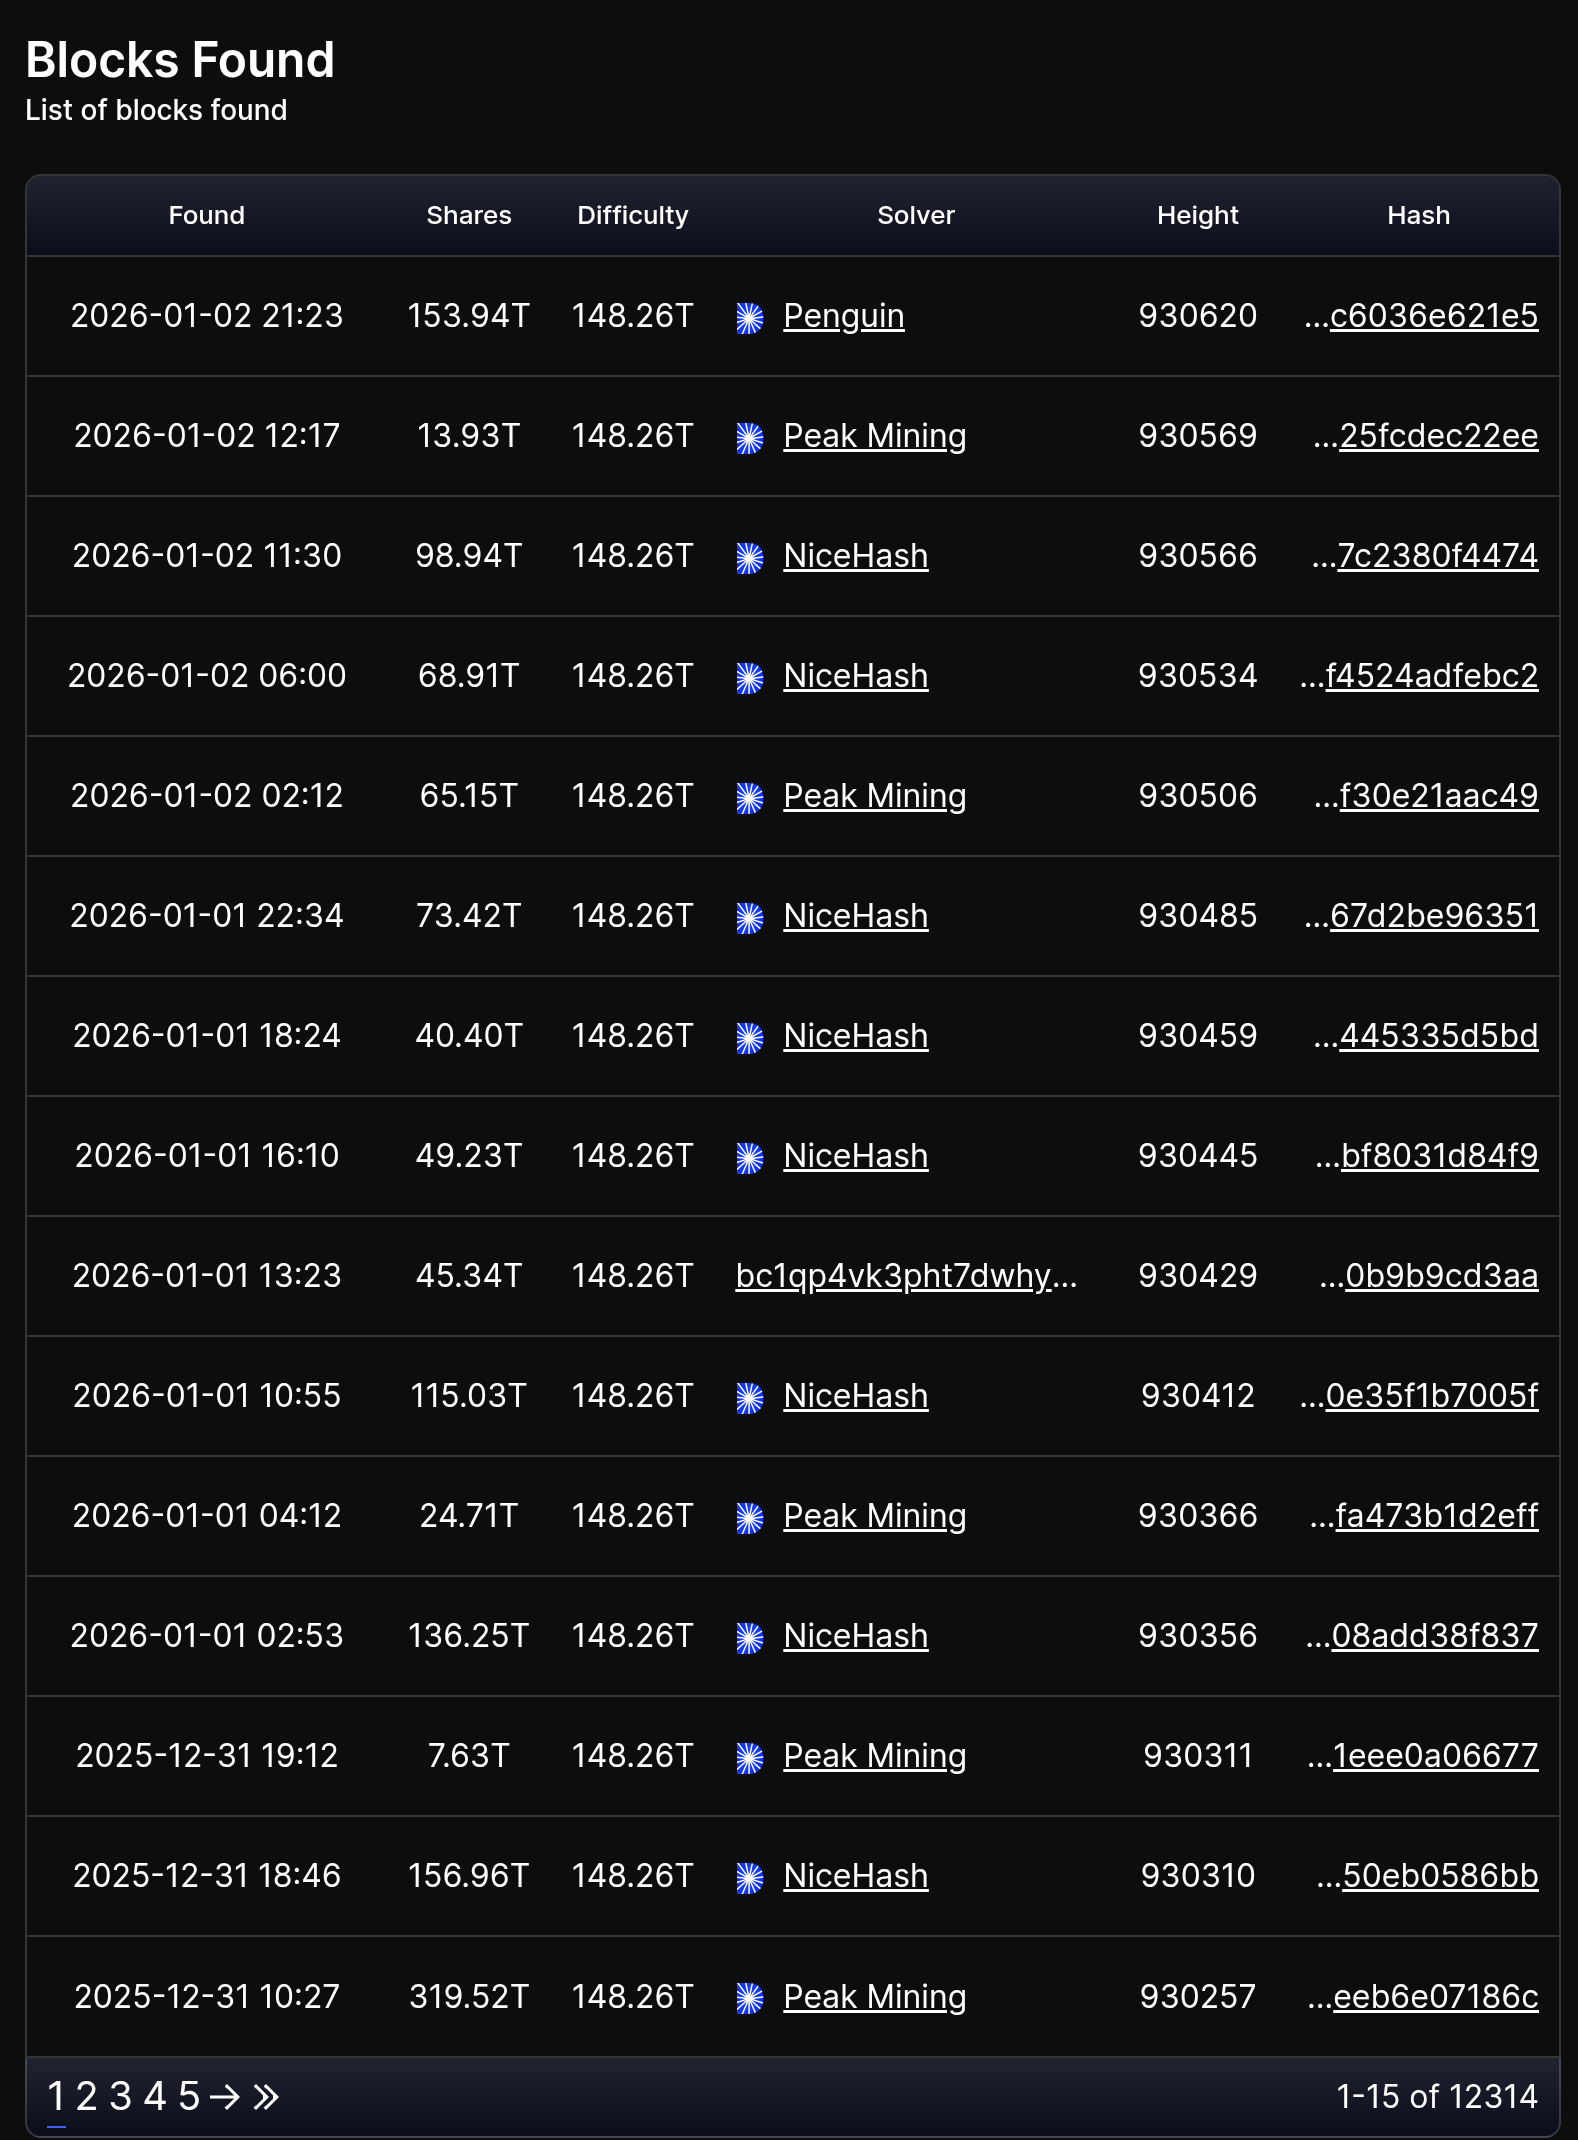Jump to last page double-arrow icon
Viewport: 1578px width, 2140px height.
click(266, 2096)
